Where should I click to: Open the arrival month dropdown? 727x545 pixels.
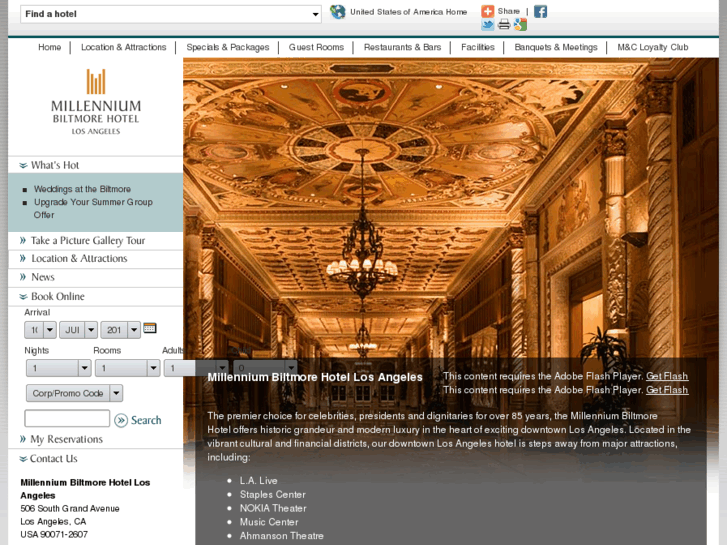pyautogui.click(x=78, y=330)
